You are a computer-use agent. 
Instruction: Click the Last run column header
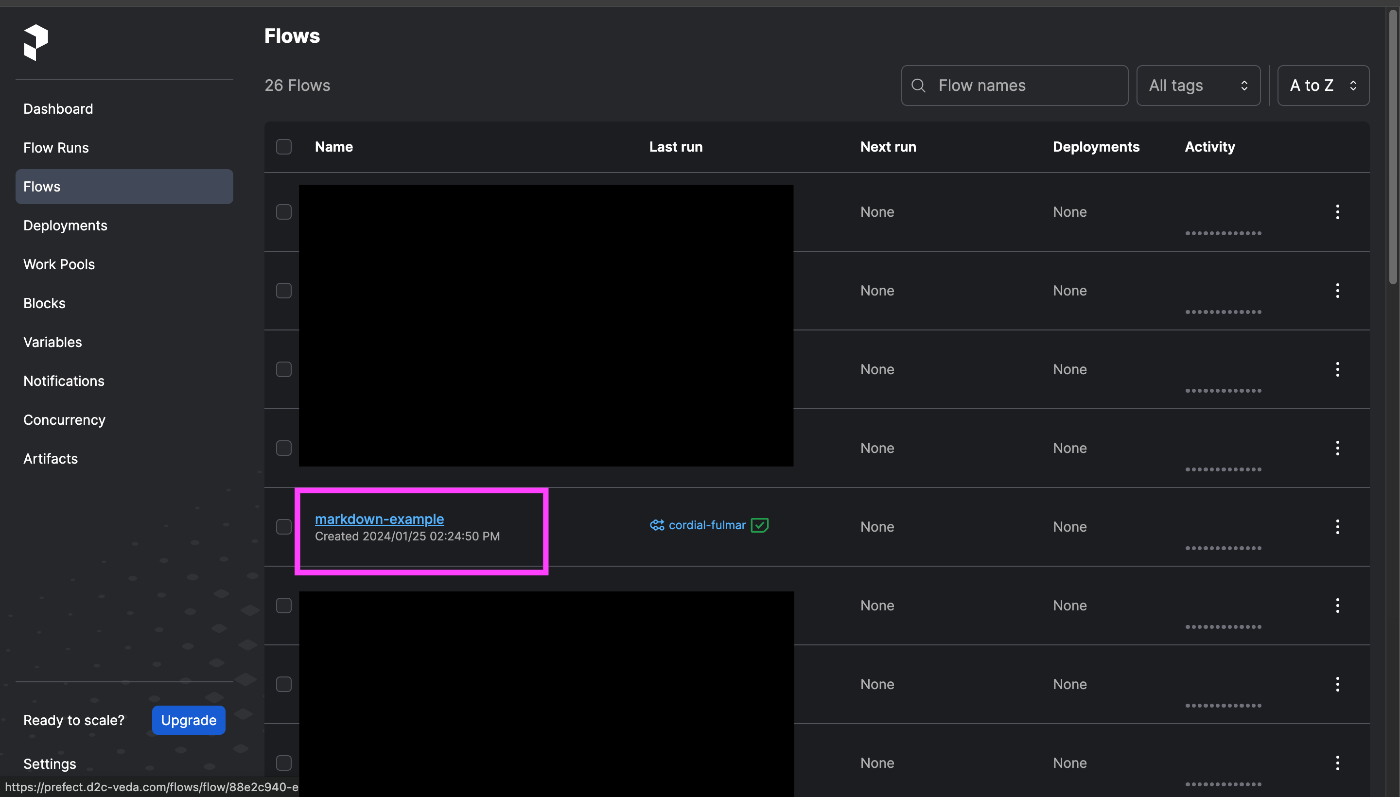(676, 147)
